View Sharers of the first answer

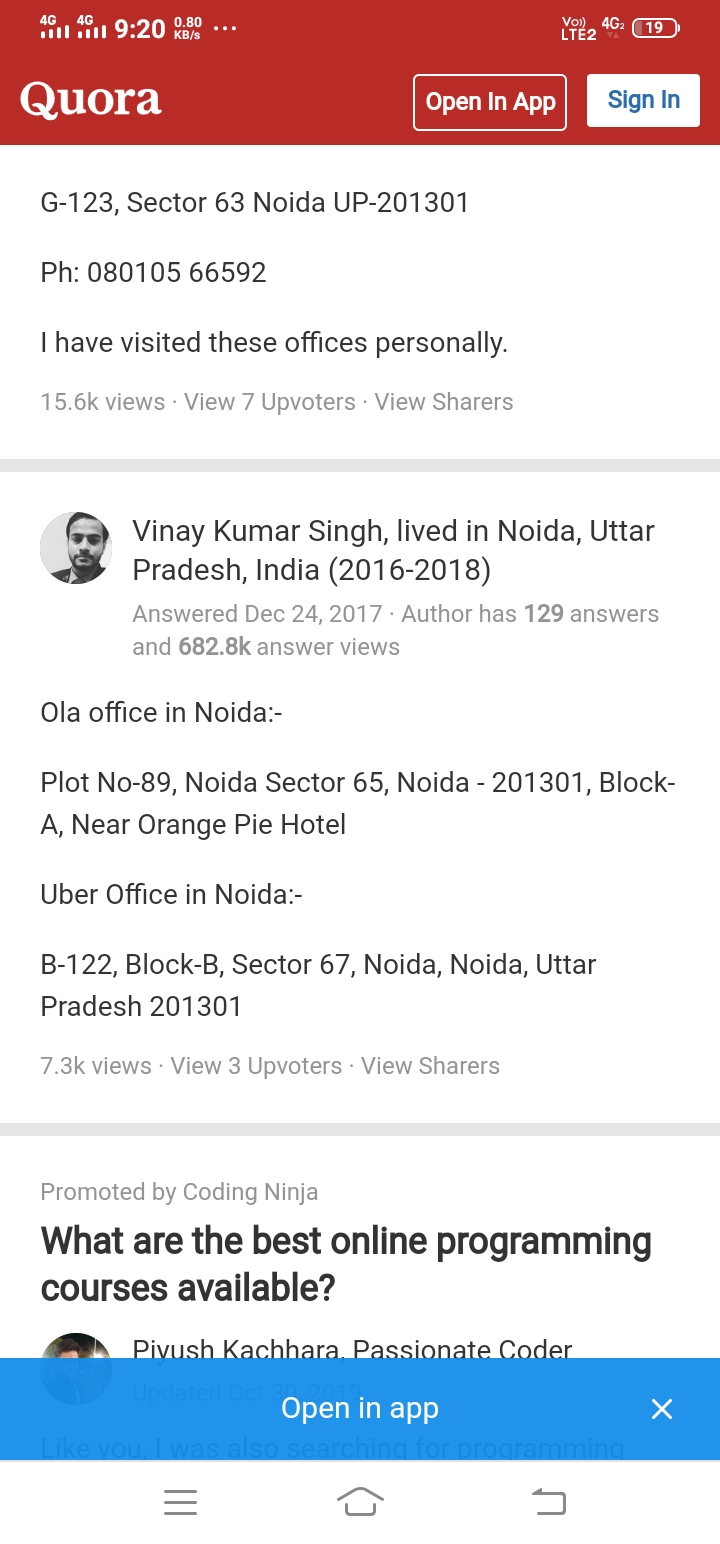(x=444, y=402)
